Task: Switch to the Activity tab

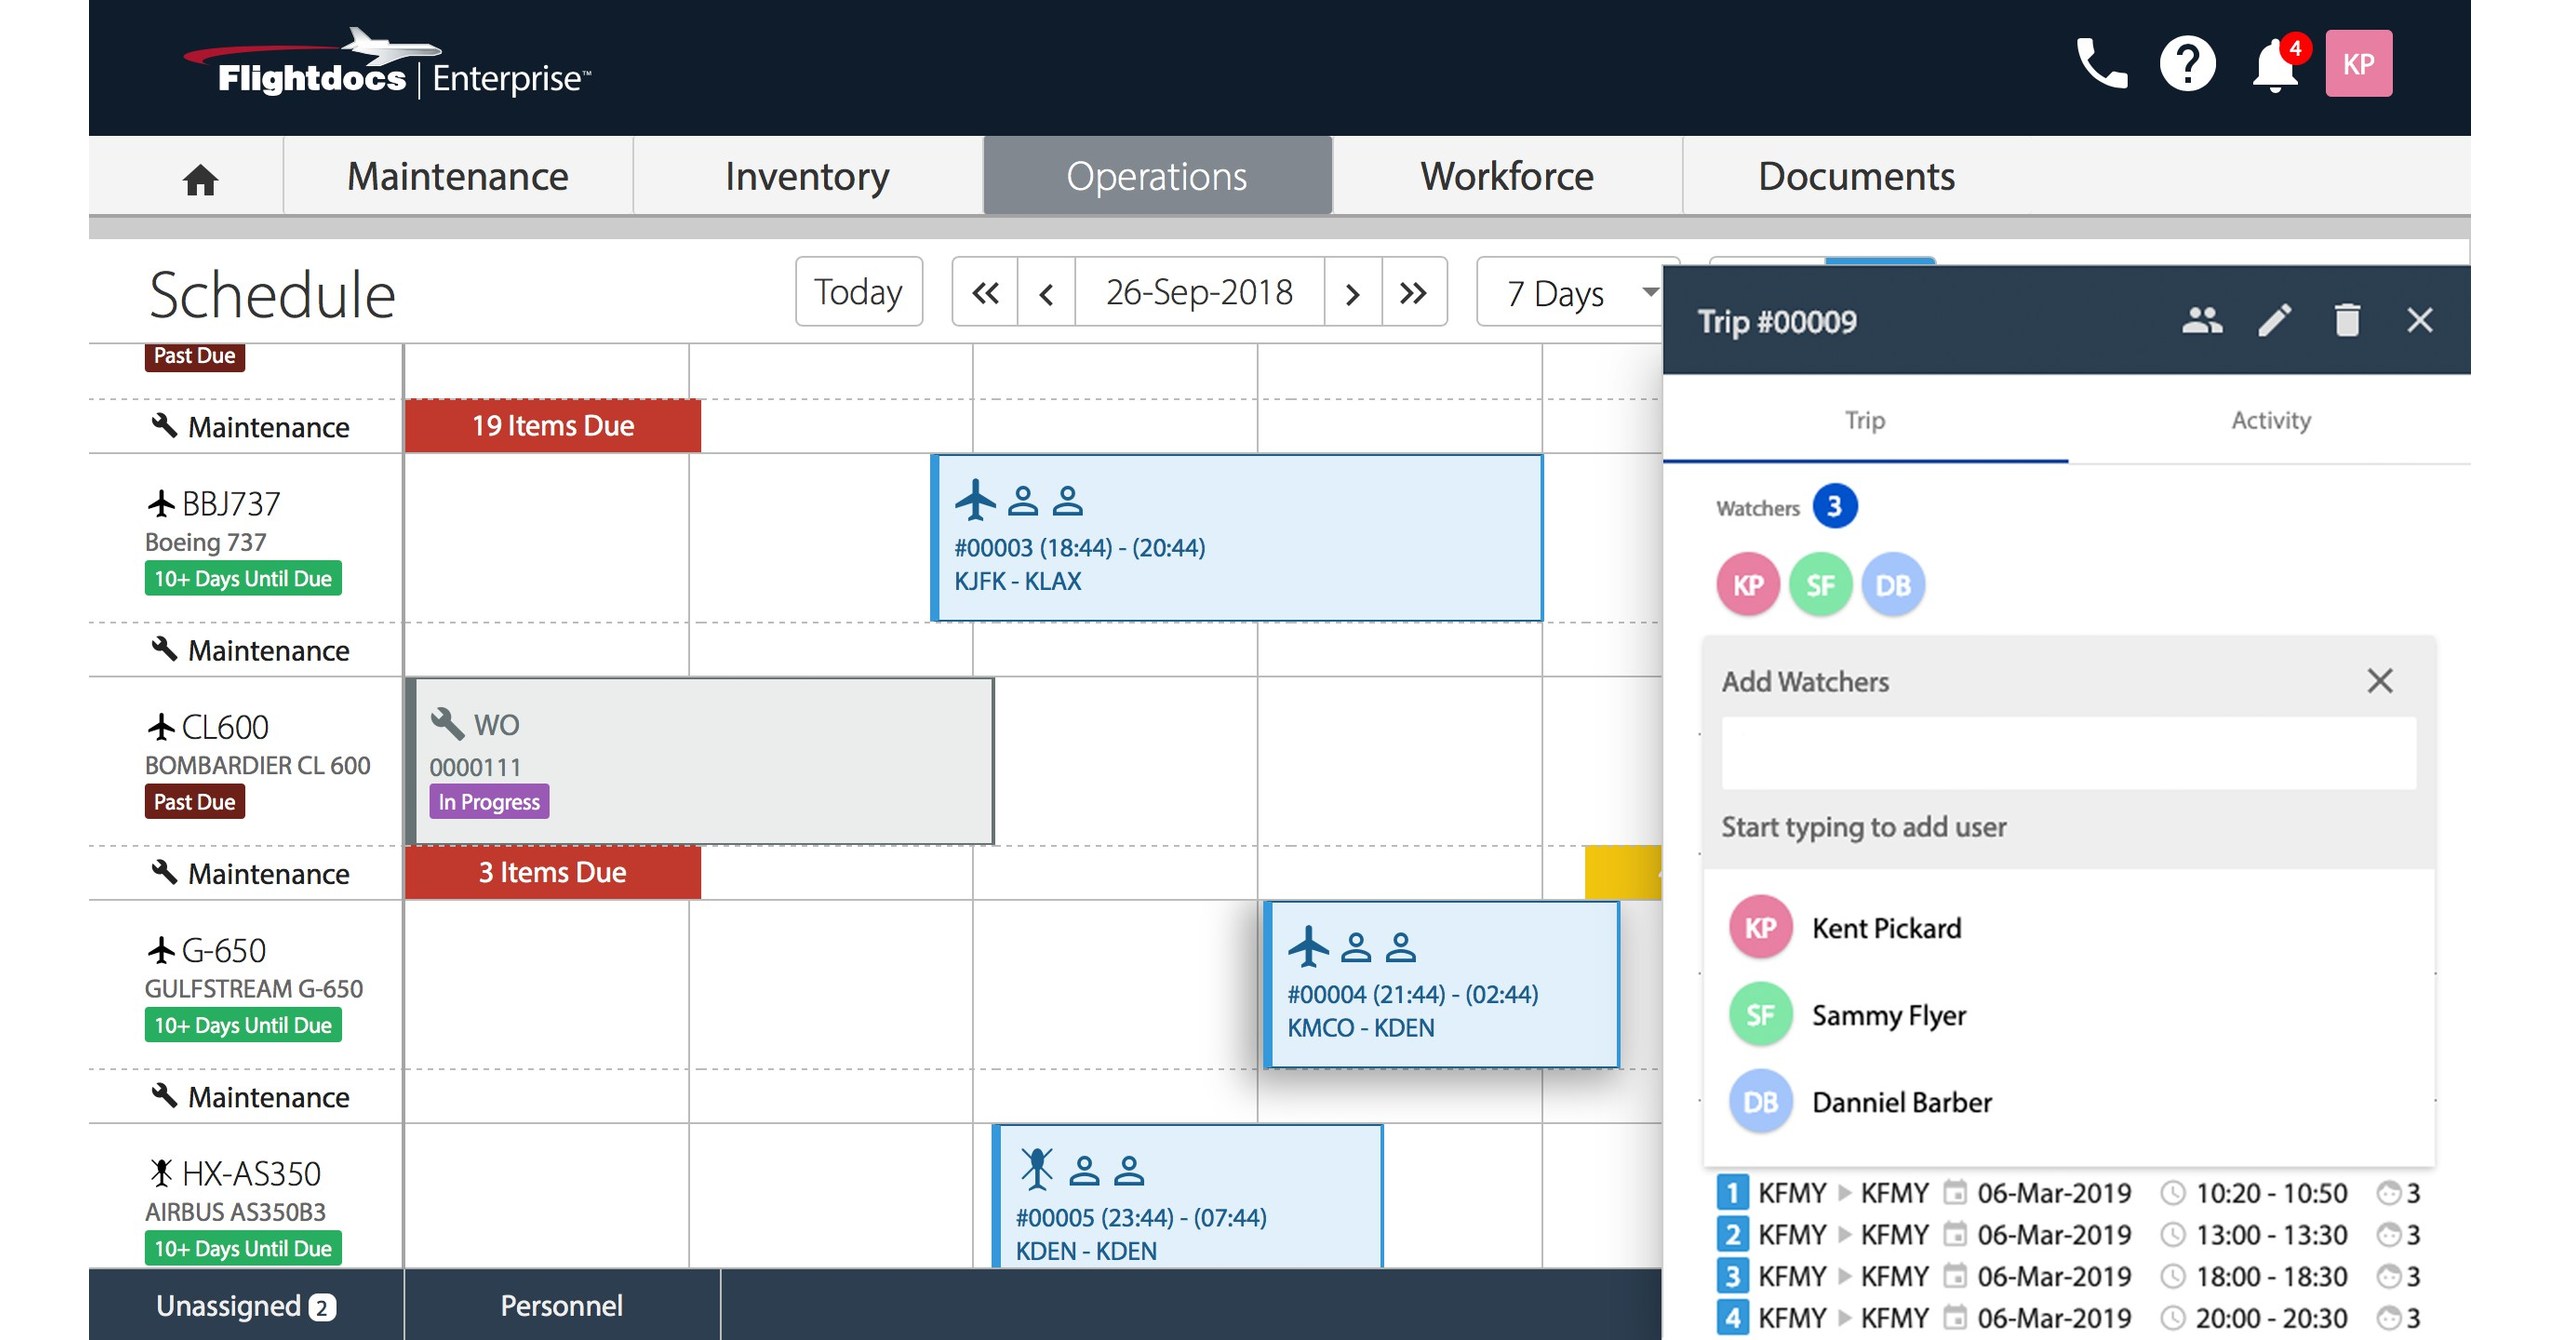Action: 2270,420
